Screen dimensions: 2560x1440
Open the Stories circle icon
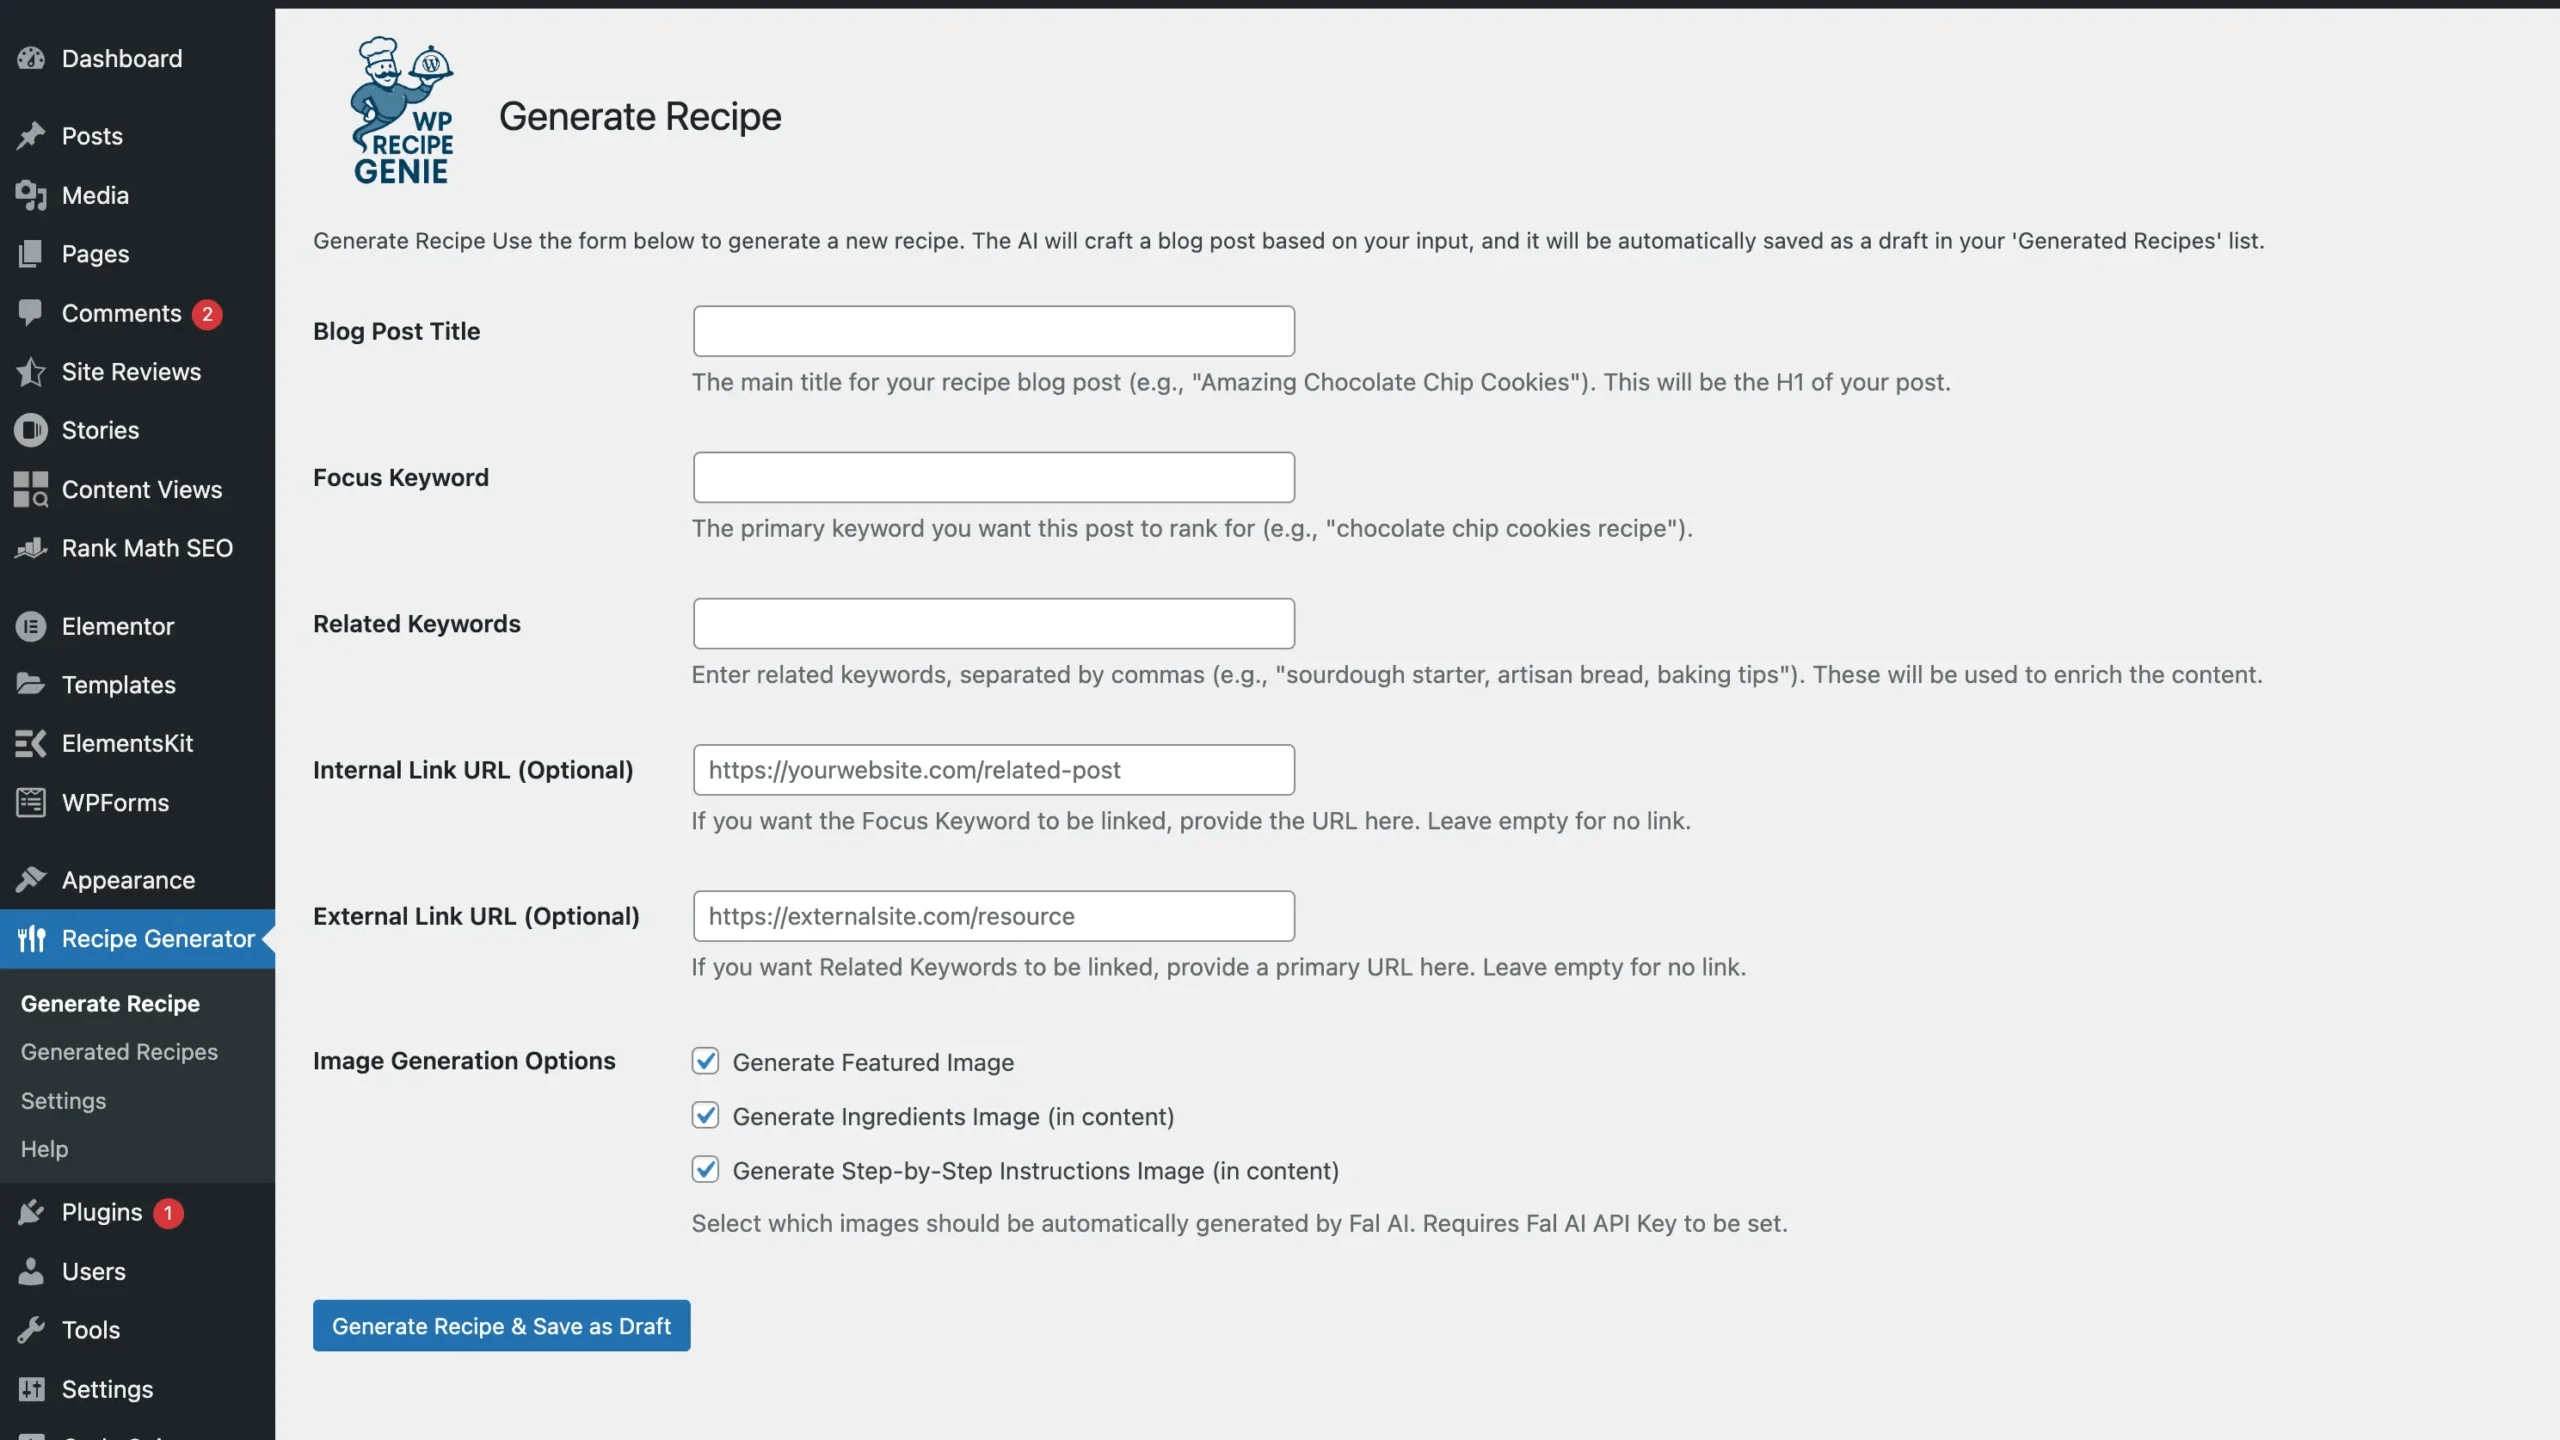tap(31, 430)
